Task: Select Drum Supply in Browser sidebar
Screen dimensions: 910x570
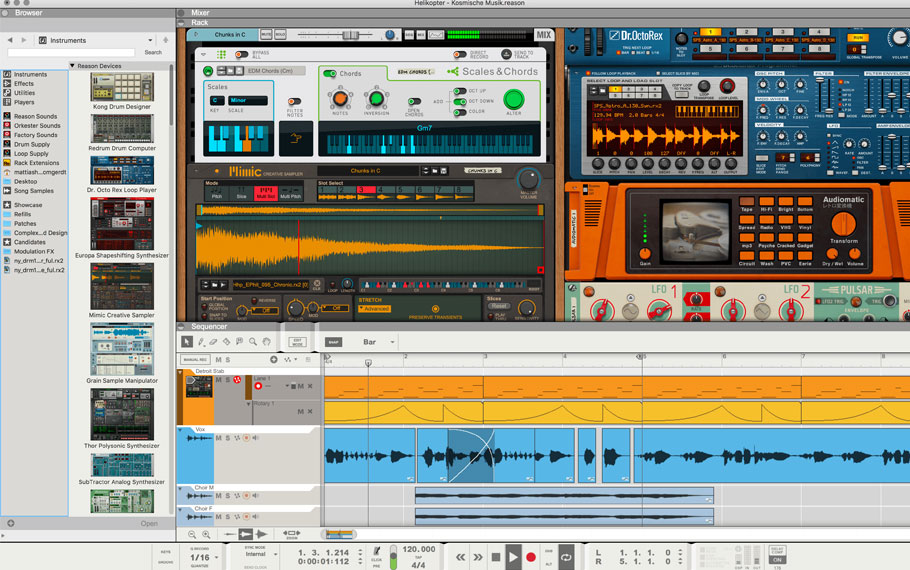Action: click(x=32, y=144)
